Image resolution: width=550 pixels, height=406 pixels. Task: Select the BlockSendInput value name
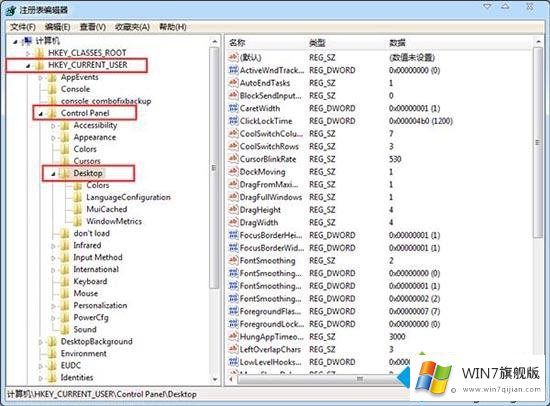tap(270, 95)
